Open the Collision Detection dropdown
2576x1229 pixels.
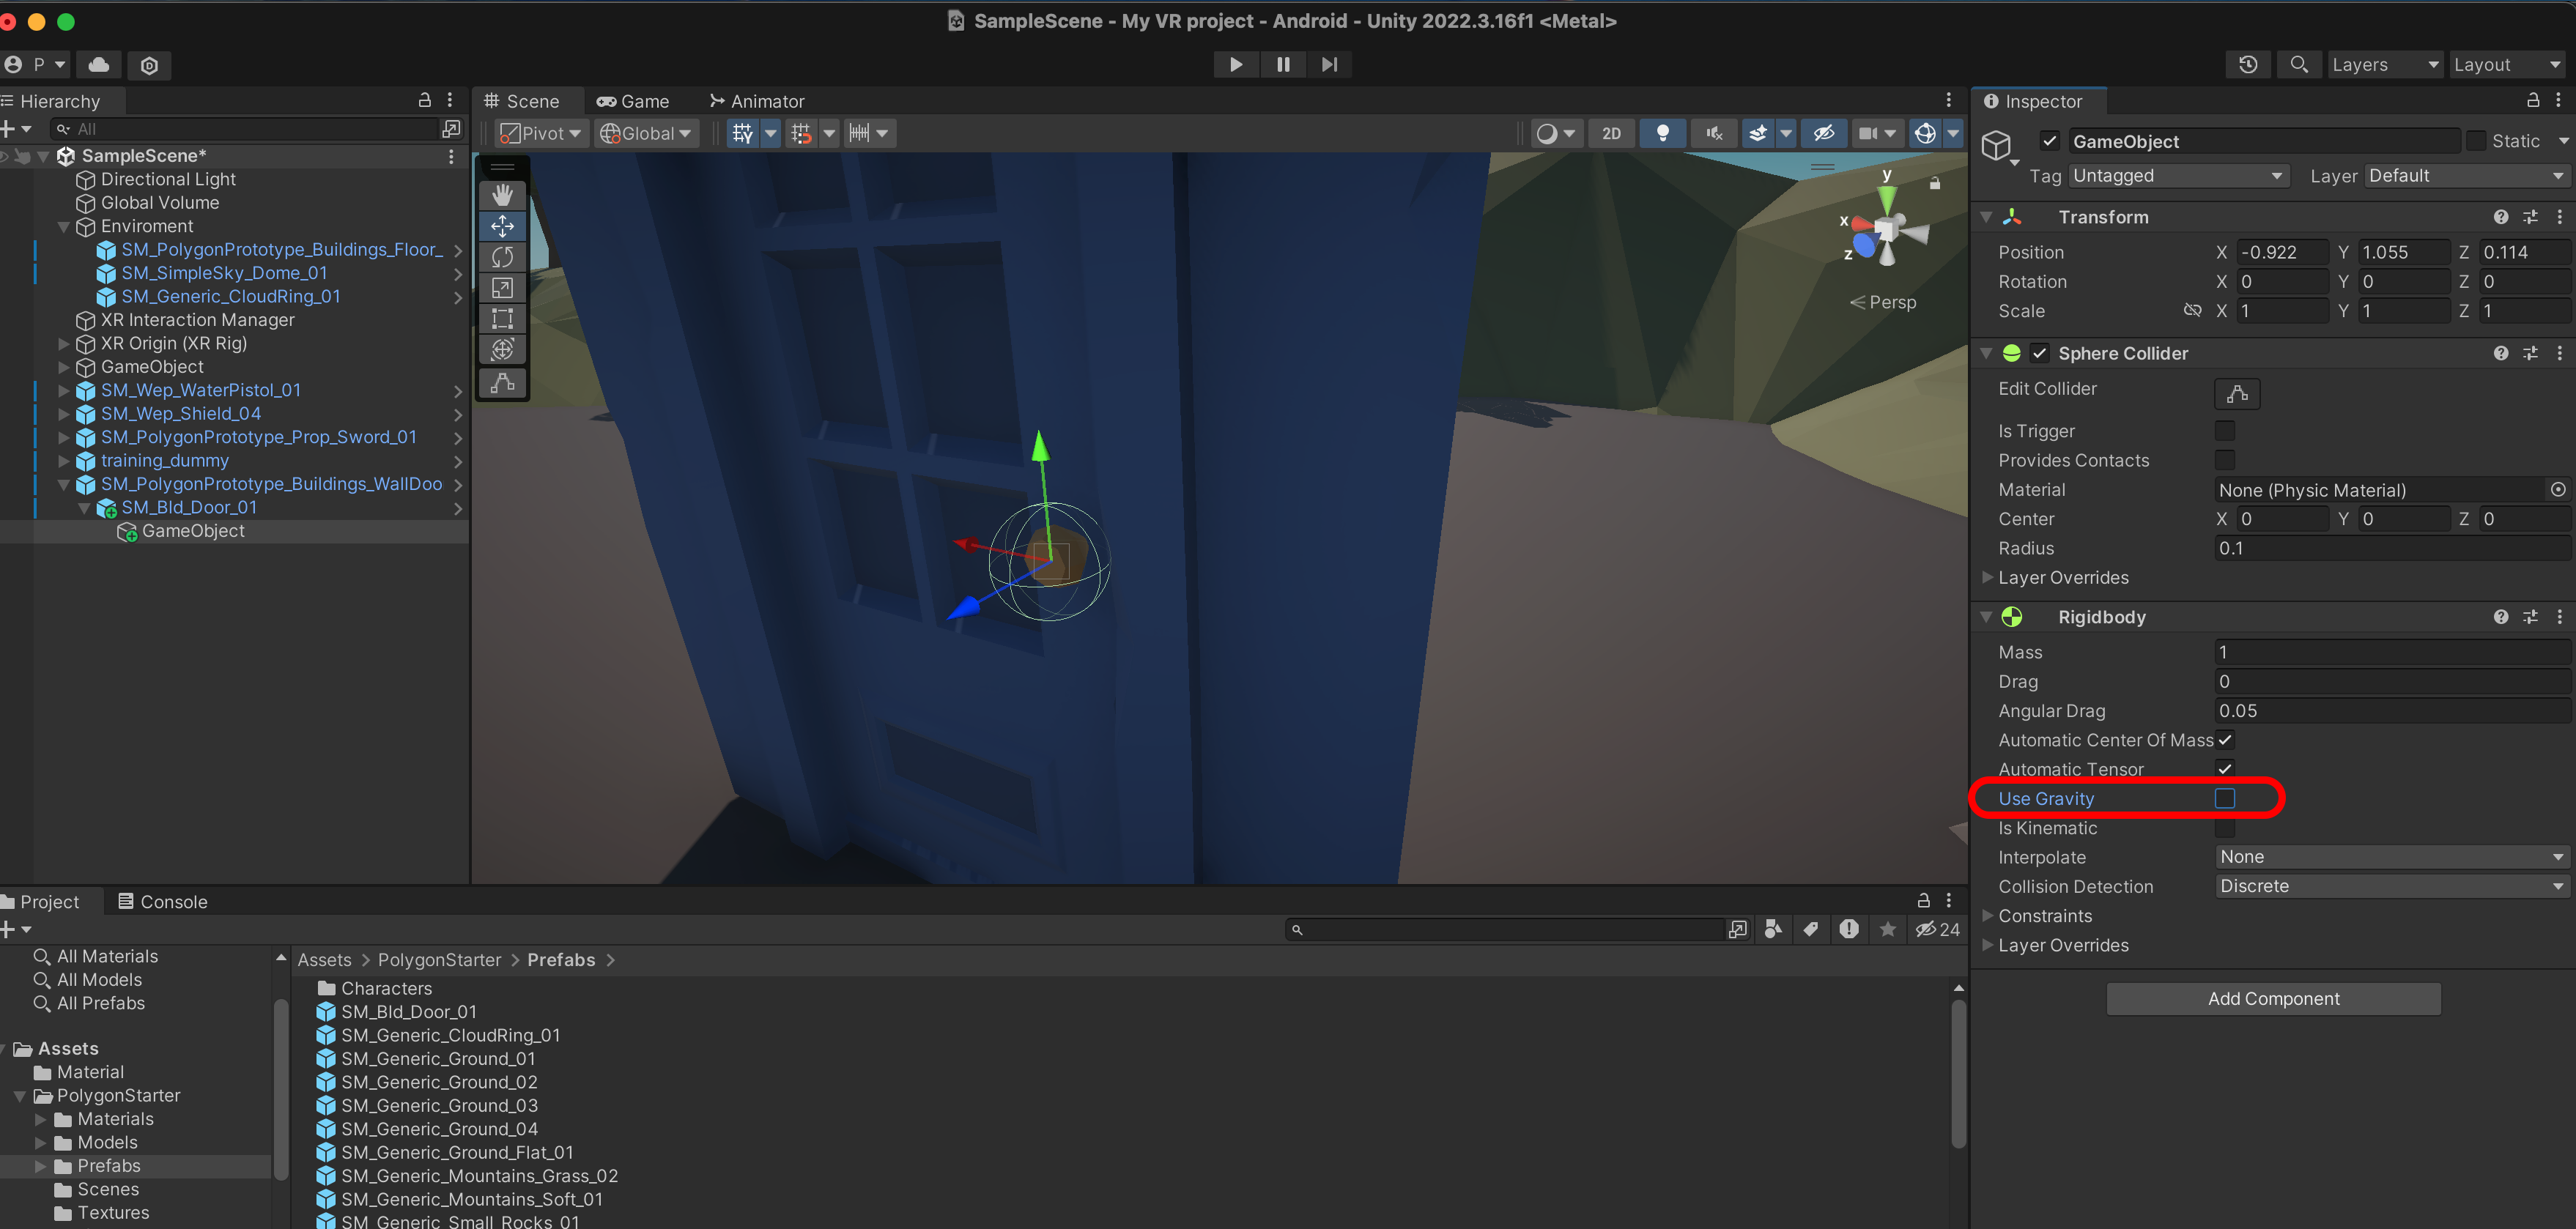(2390, 886)
